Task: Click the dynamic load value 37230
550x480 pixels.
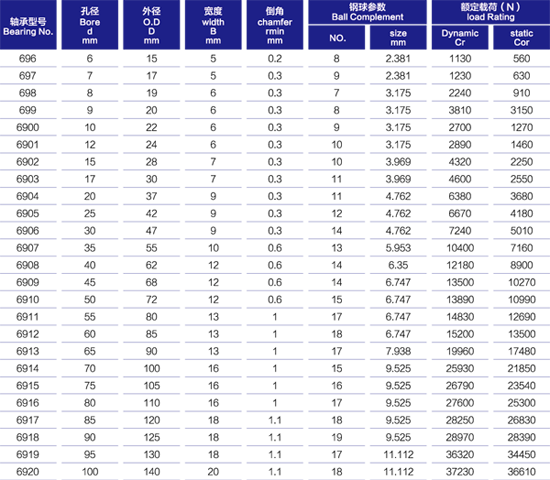Action: tap(460, 472)
